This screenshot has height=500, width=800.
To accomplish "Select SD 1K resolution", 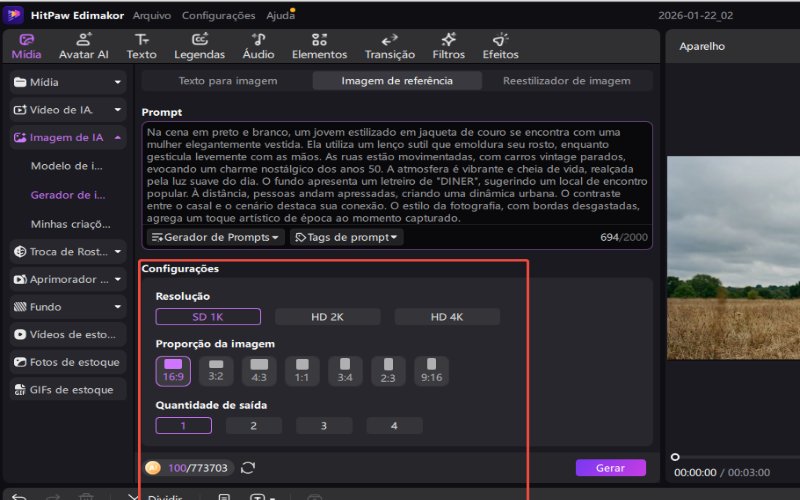I will [x=208, y=317].
